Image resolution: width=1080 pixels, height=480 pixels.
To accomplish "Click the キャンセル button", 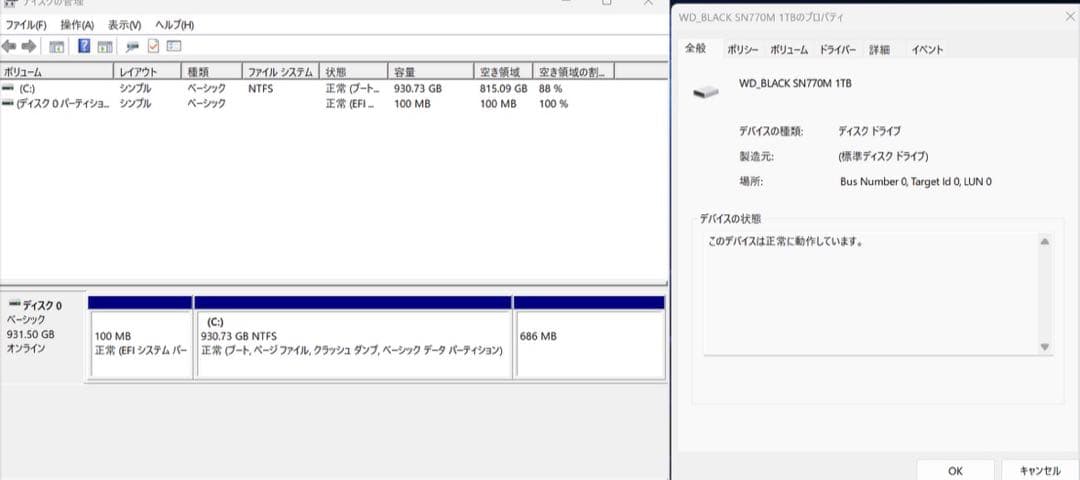I will (1040, 470).
